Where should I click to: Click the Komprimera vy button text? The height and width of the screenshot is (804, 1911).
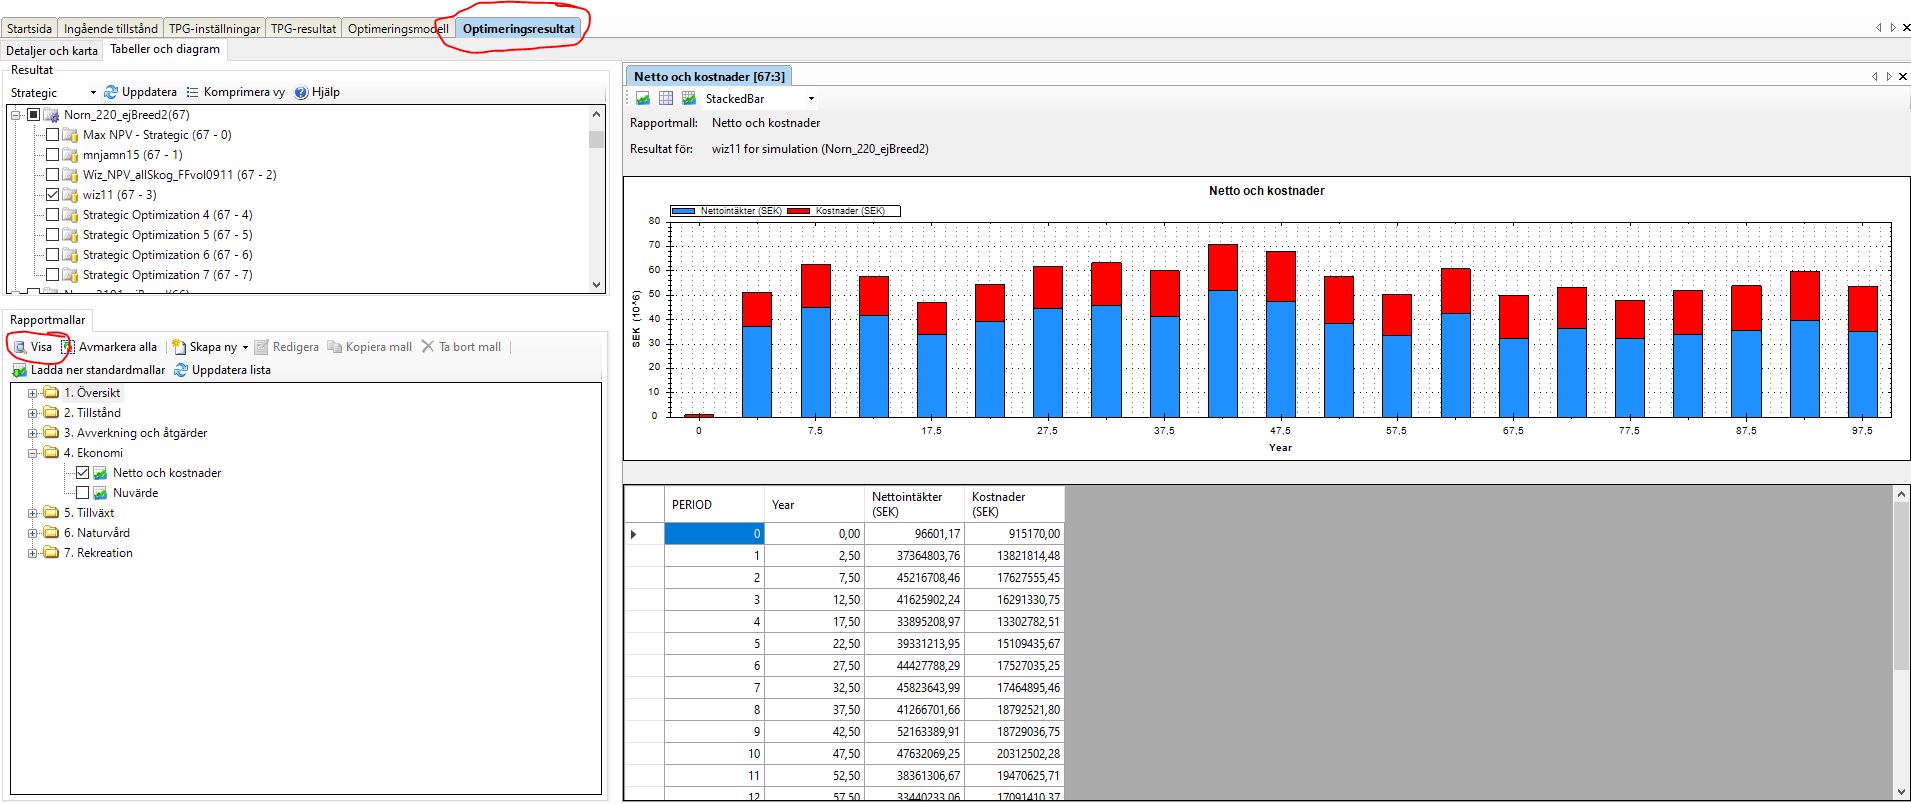pyautogui.click(x=244, y=92)
